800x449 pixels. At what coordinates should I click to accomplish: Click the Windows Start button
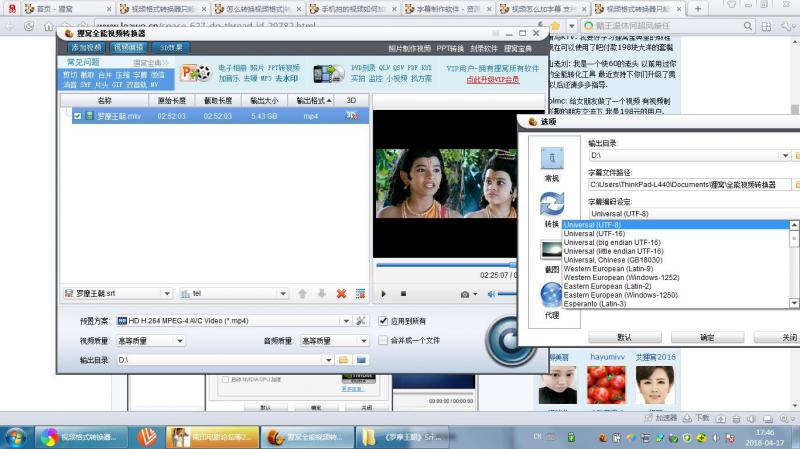click(14, 438)
